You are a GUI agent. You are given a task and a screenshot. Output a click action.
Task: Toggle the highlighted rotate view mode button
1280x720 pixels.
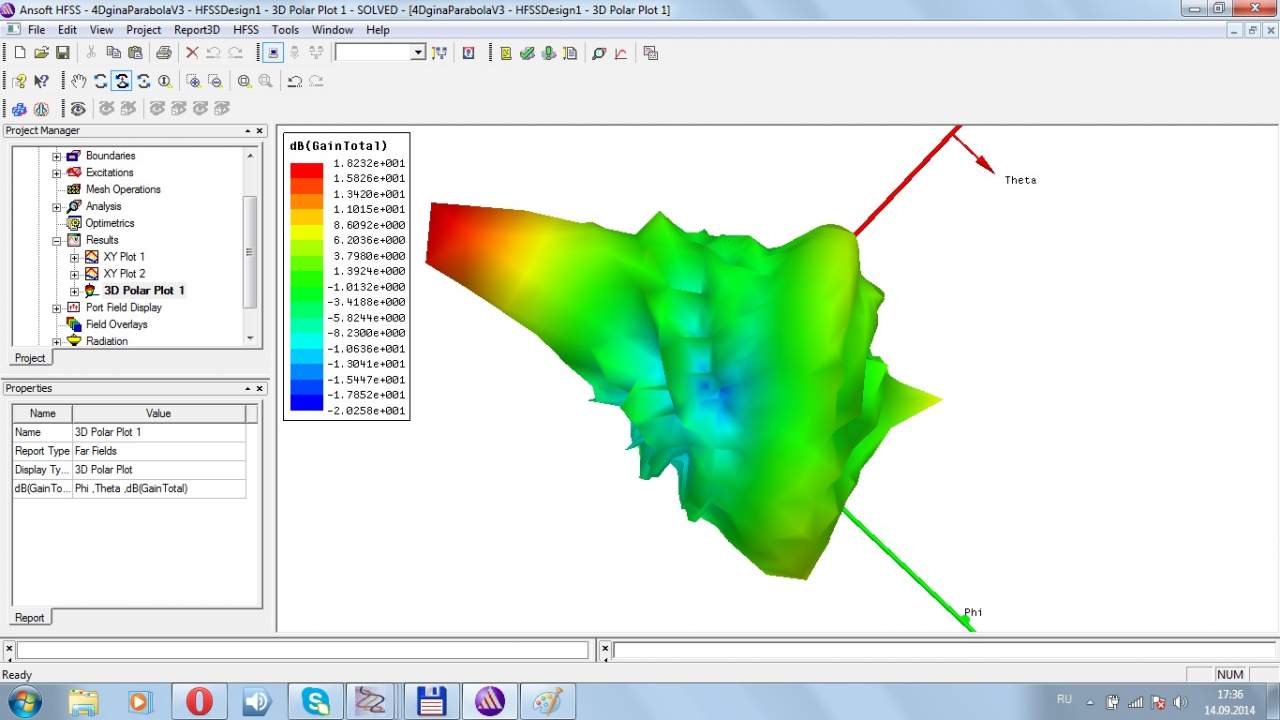[122, 81]
